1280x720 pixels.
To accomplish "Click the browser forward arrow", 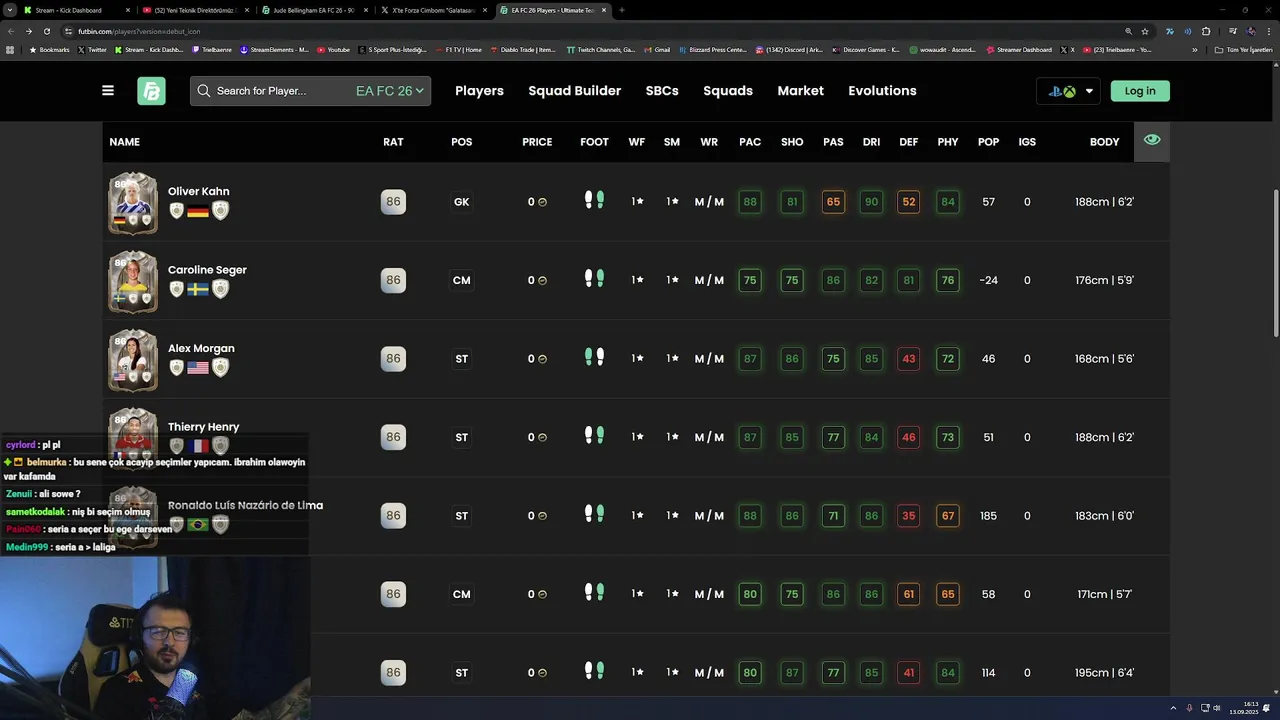I will (30, 31).
